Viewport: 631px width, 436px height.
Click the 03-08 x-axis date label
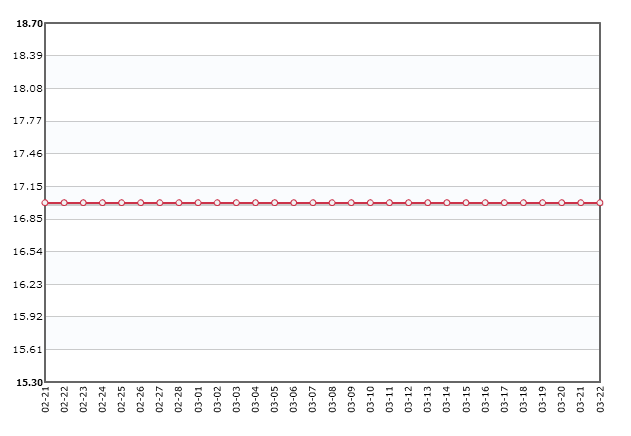(332, 399)
